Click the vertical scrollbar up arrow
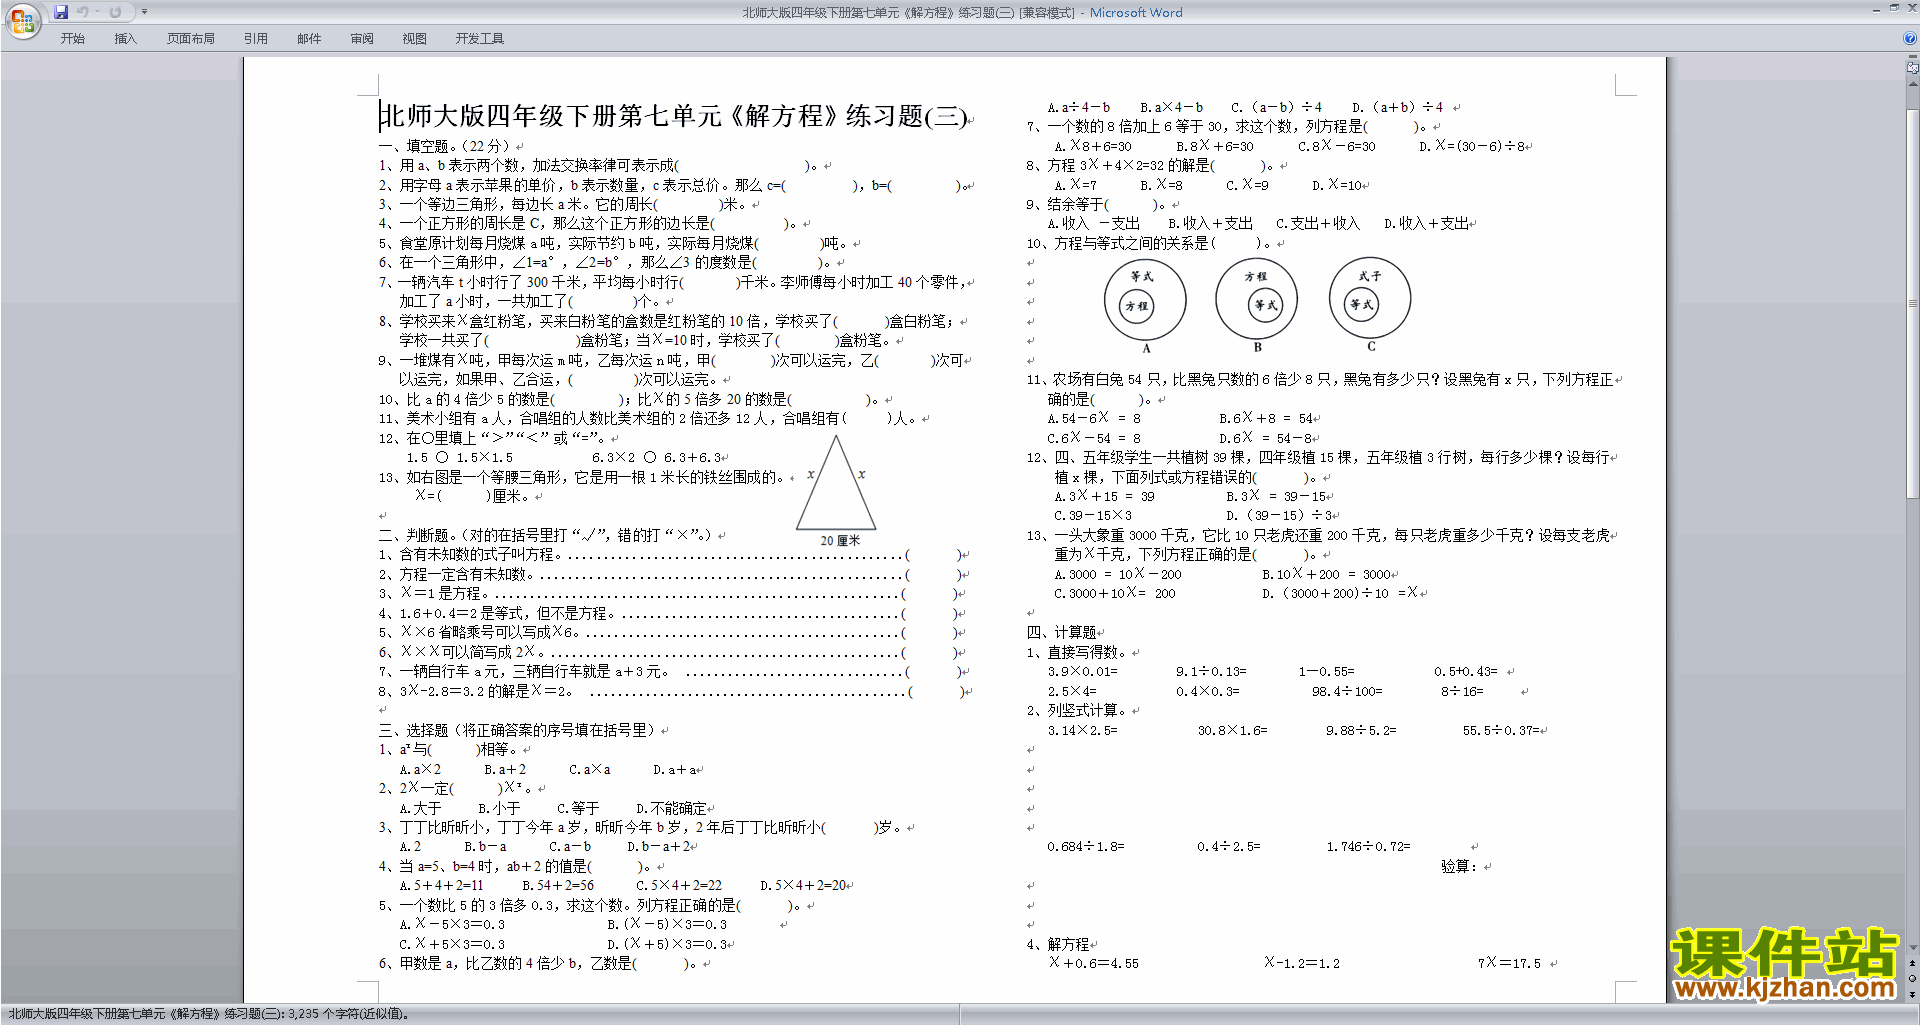The width and height of the screenshot is (1920, 1025). [x=1913, y=82]
